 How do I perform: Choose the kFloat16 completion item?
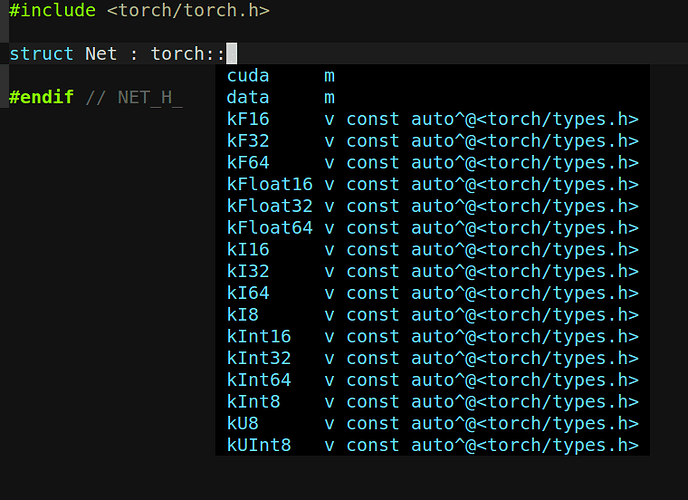point(270,185)
